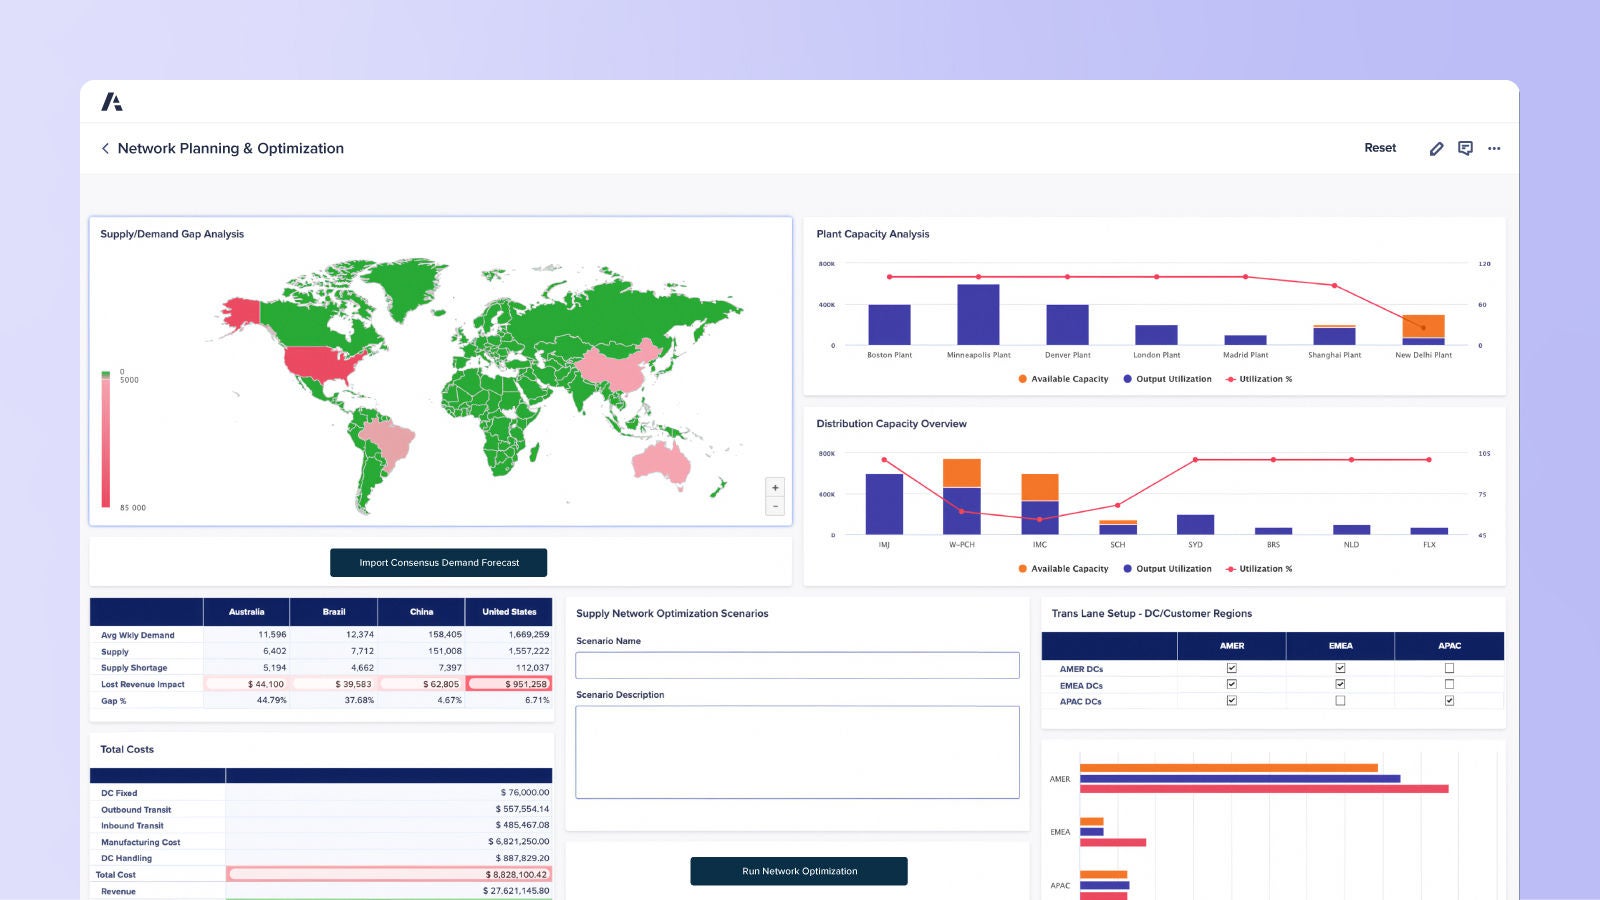Click inside the Scenario Description box
The image size is (1600, 900).
click(x=797, y=752)
